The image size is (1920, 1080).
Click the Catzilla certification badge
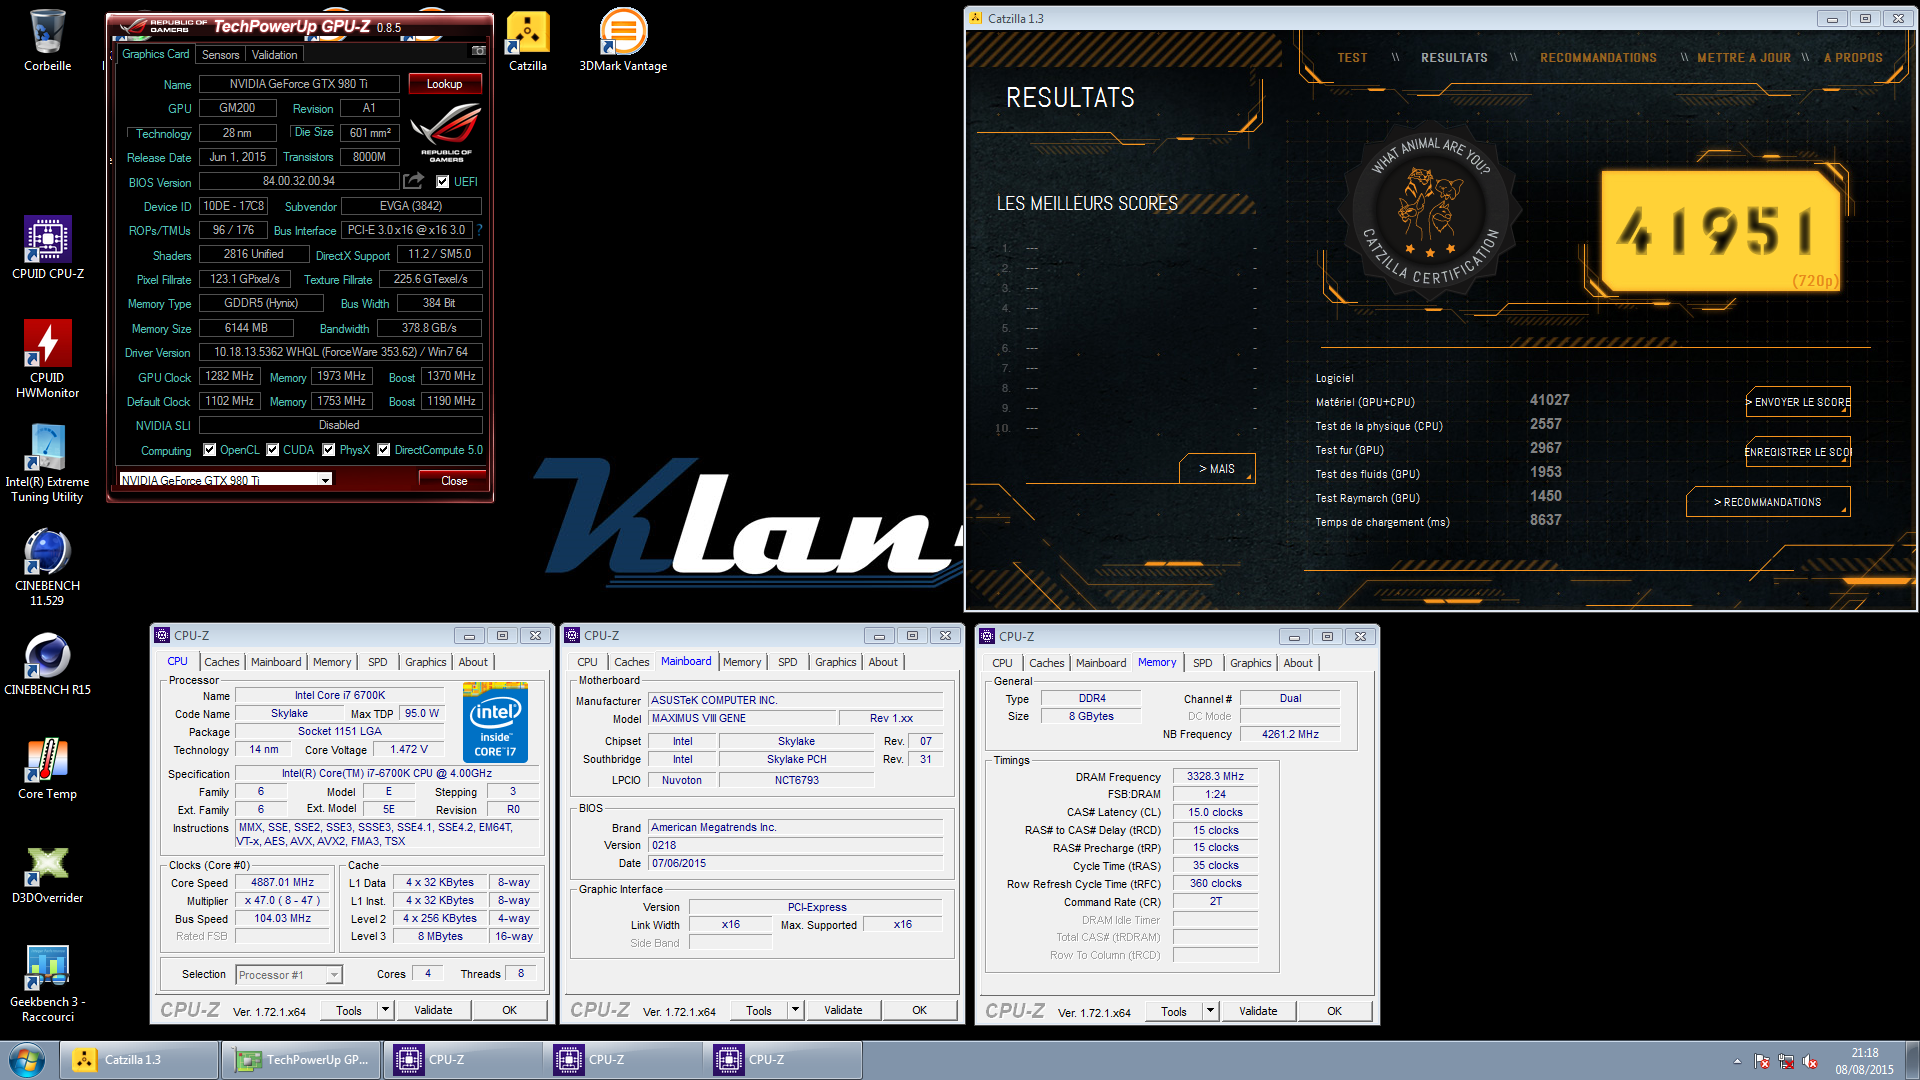tap(1431, 212)
